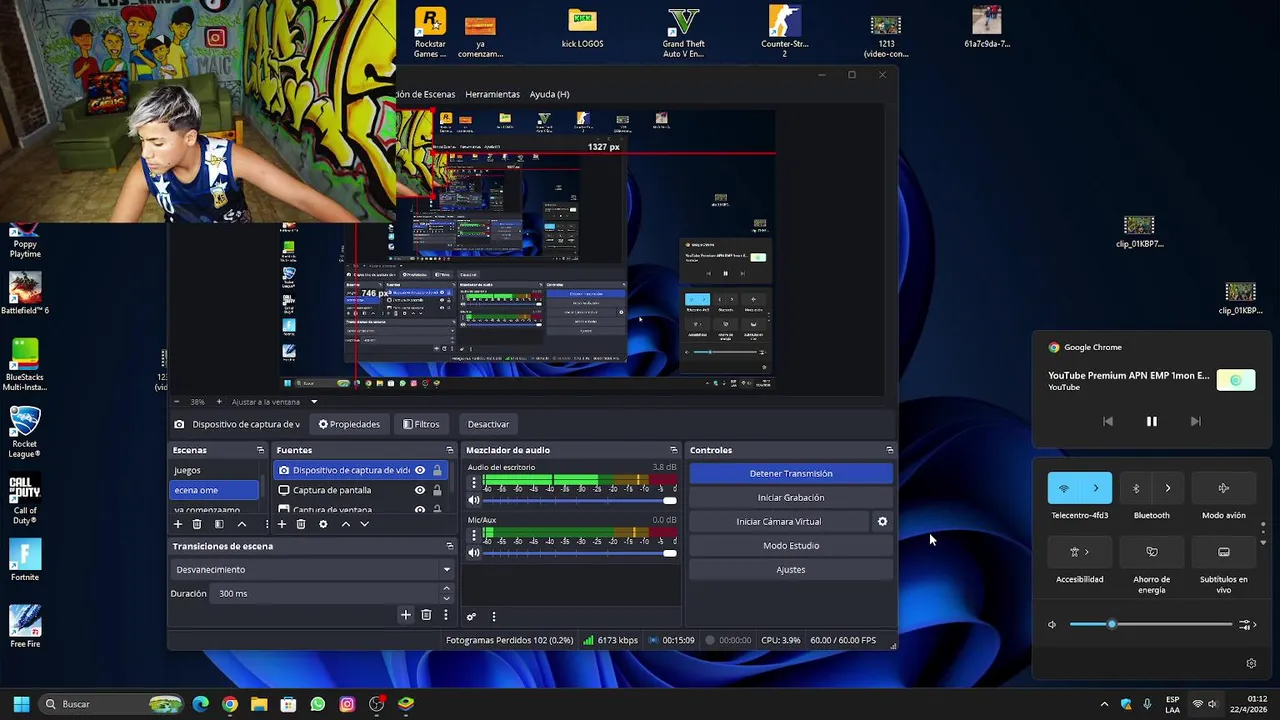This screenshot has width=1280, height=720.
Task: Open Mic/Aux channel options dots
Action: (474, 536)
